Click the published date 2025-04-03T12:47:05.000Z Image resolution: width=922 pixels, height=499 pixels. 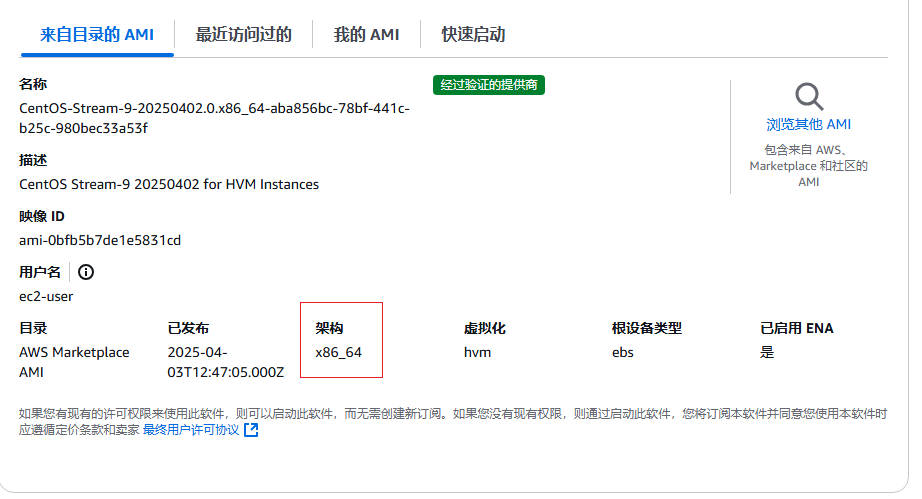226,362
